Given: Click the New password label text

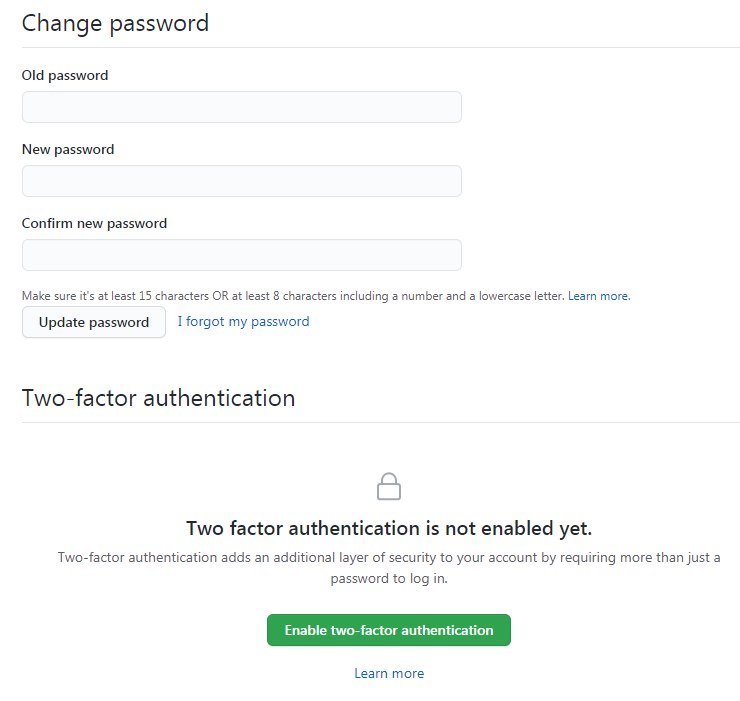Looking at the screenshot, I should tap(68, 150).
